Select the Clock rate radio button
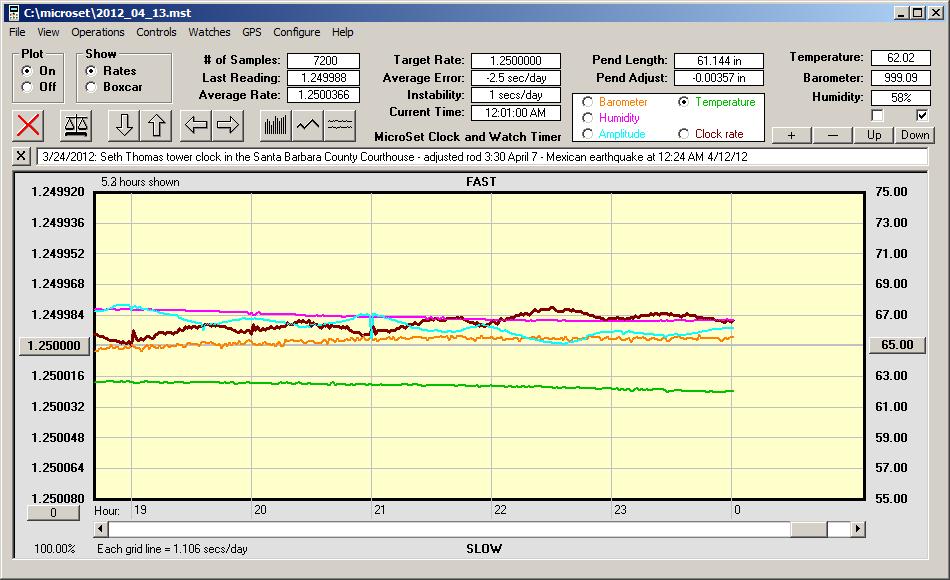 click(683, 133)
